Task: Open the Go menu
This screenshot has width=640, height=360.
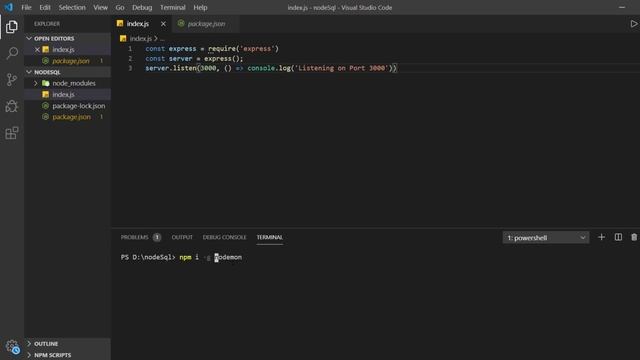Action: pos(120,7)
